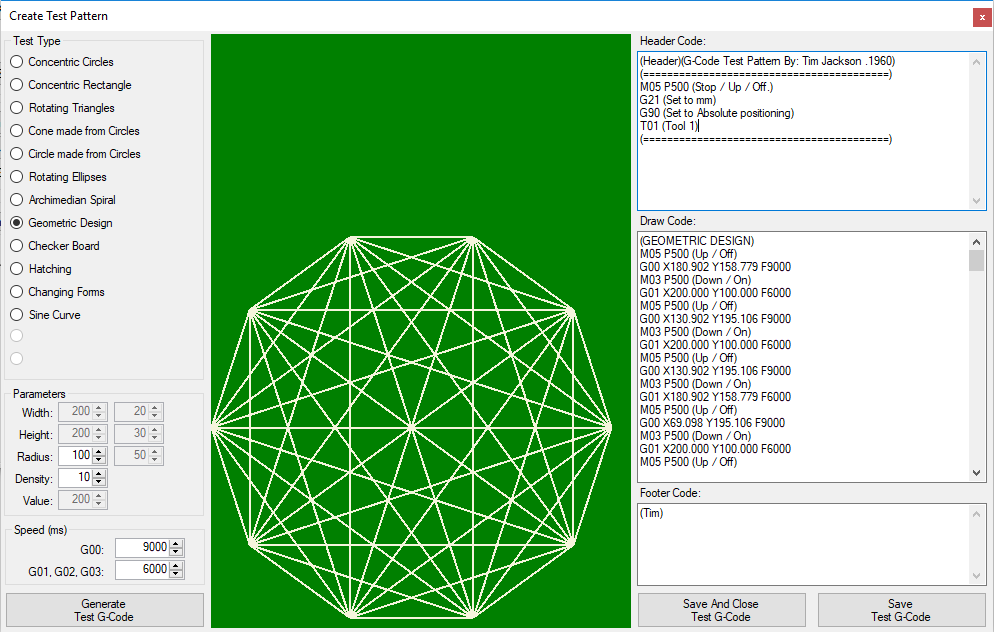
Task: Click '(Tim)' text in Footer Code
Action: pos(651,513)
